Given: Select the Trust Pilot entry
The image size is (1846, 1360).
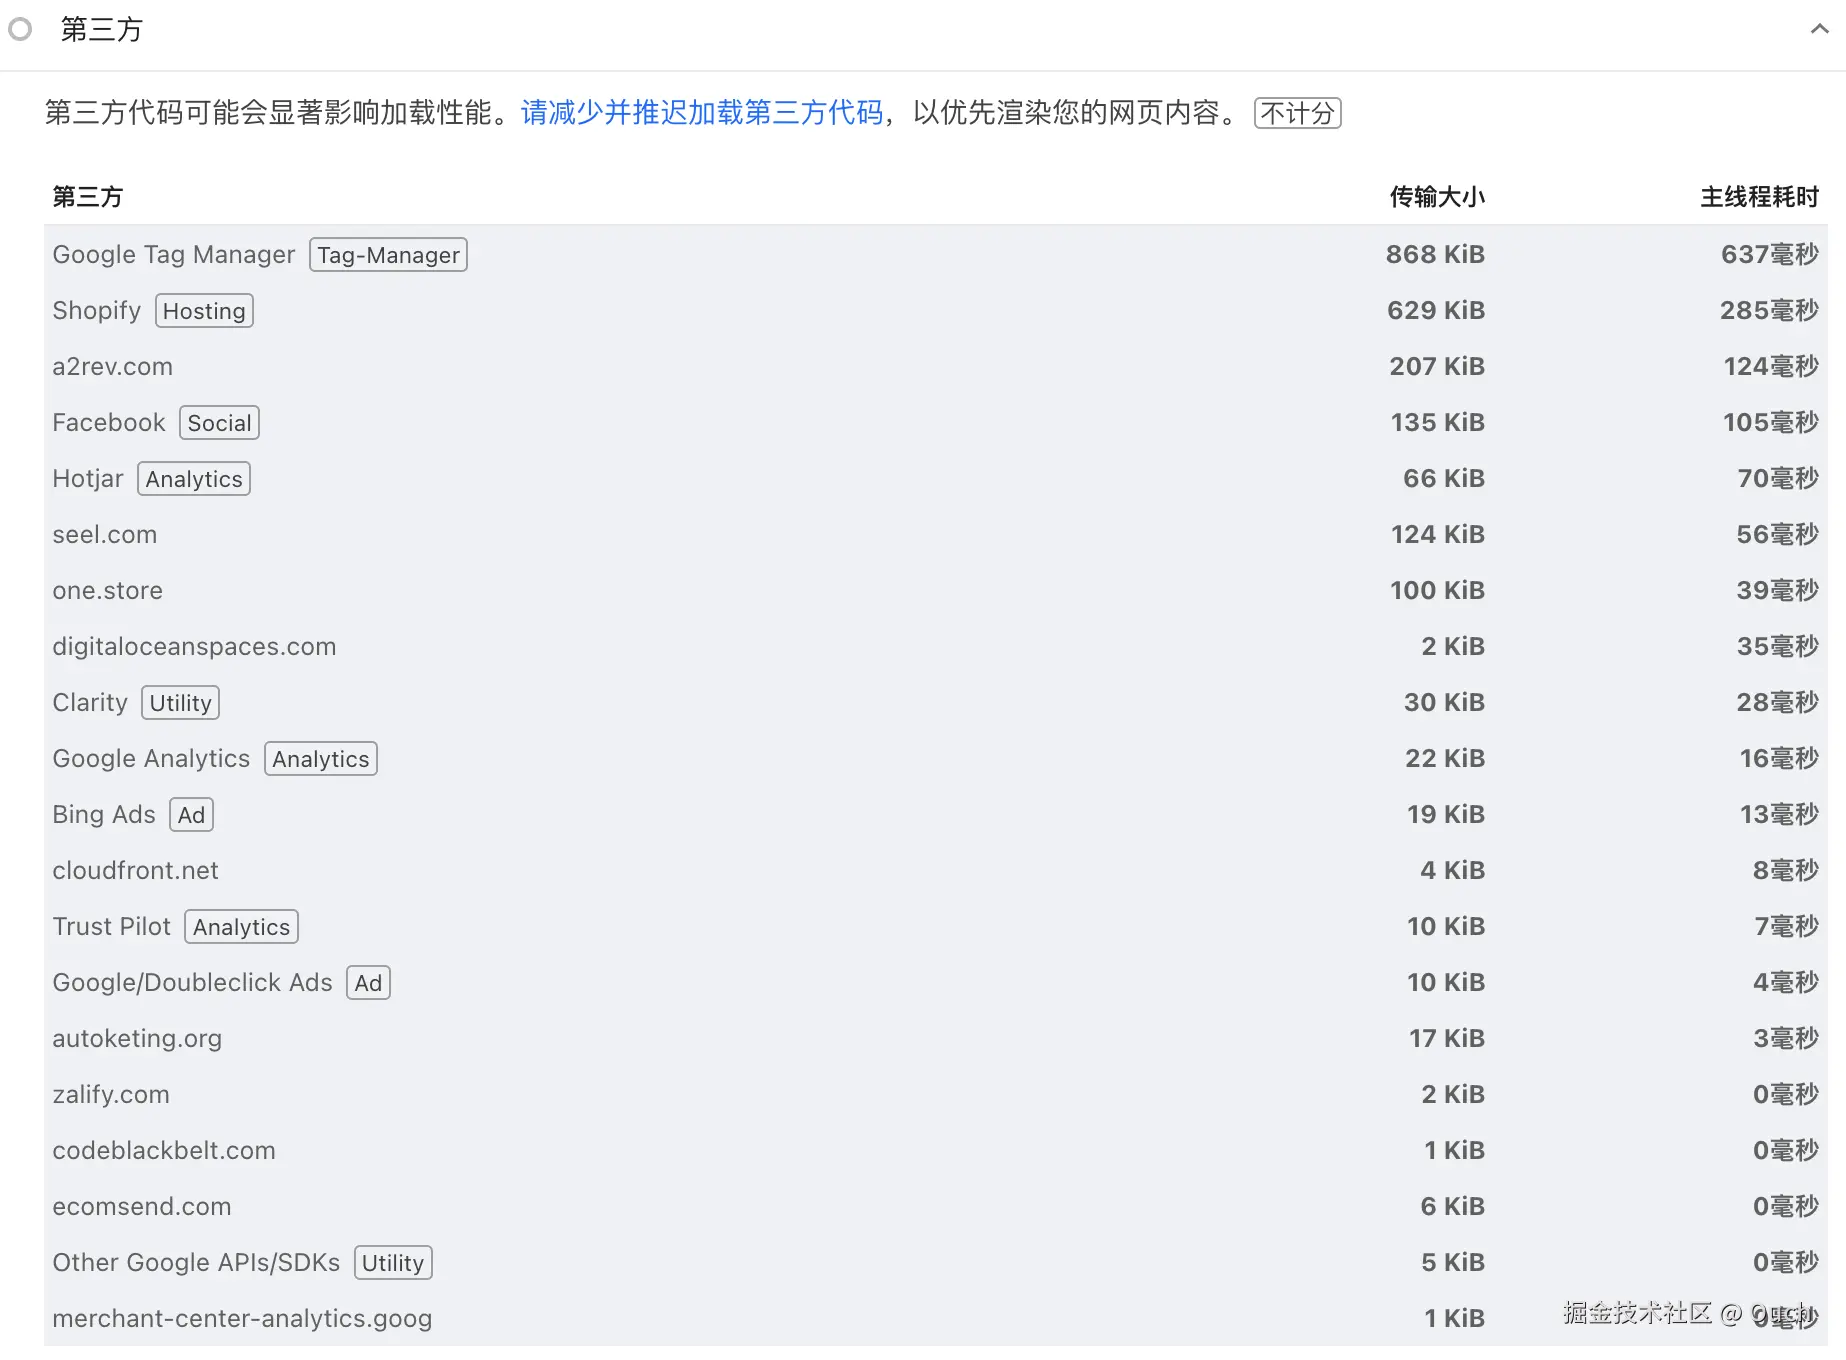Looking at the screenshot, I should coord(112,927).
